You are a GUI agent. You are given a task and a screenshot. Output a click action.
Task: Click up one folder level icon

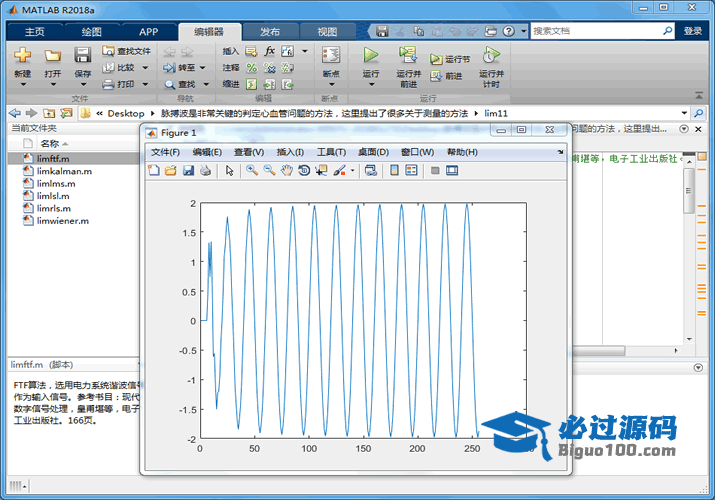coord(49,113)
